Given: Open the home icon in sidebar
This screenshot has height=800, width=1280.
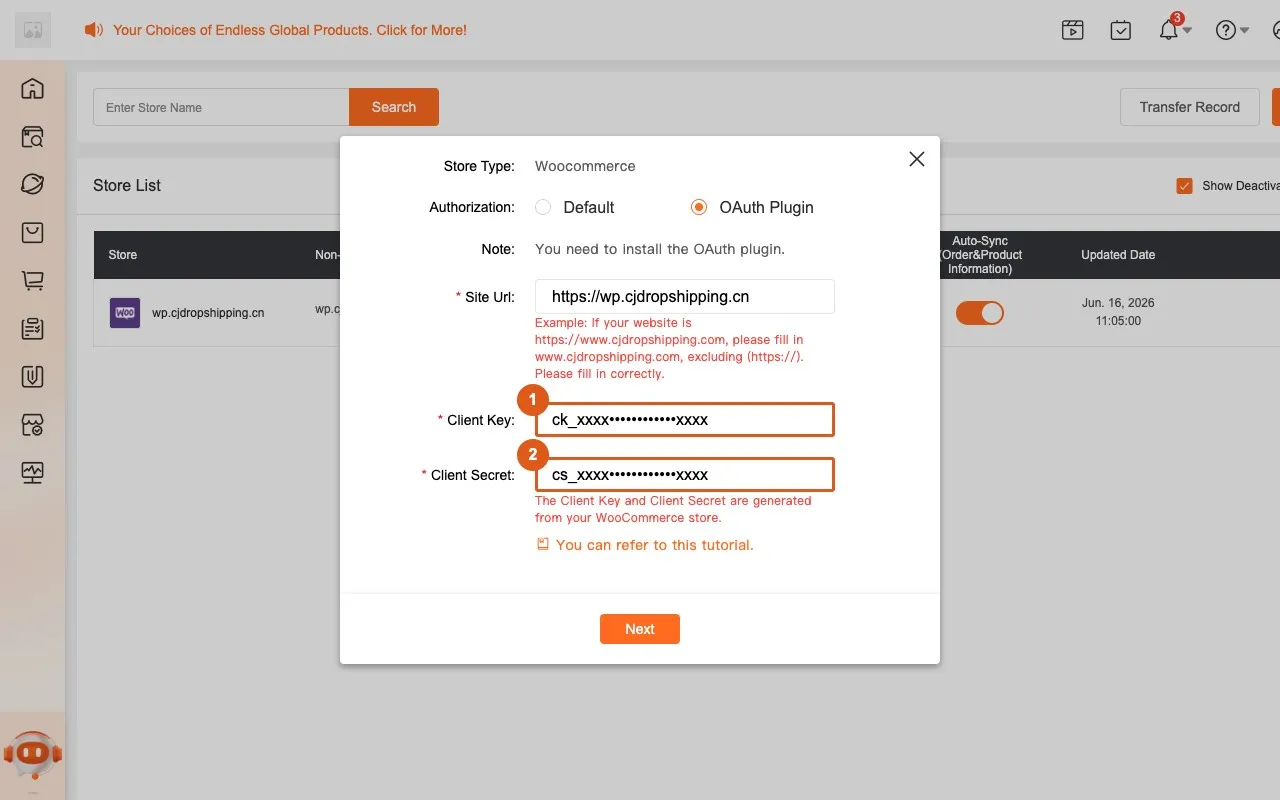Looking at the screenshot, I should tap(32, 89).
